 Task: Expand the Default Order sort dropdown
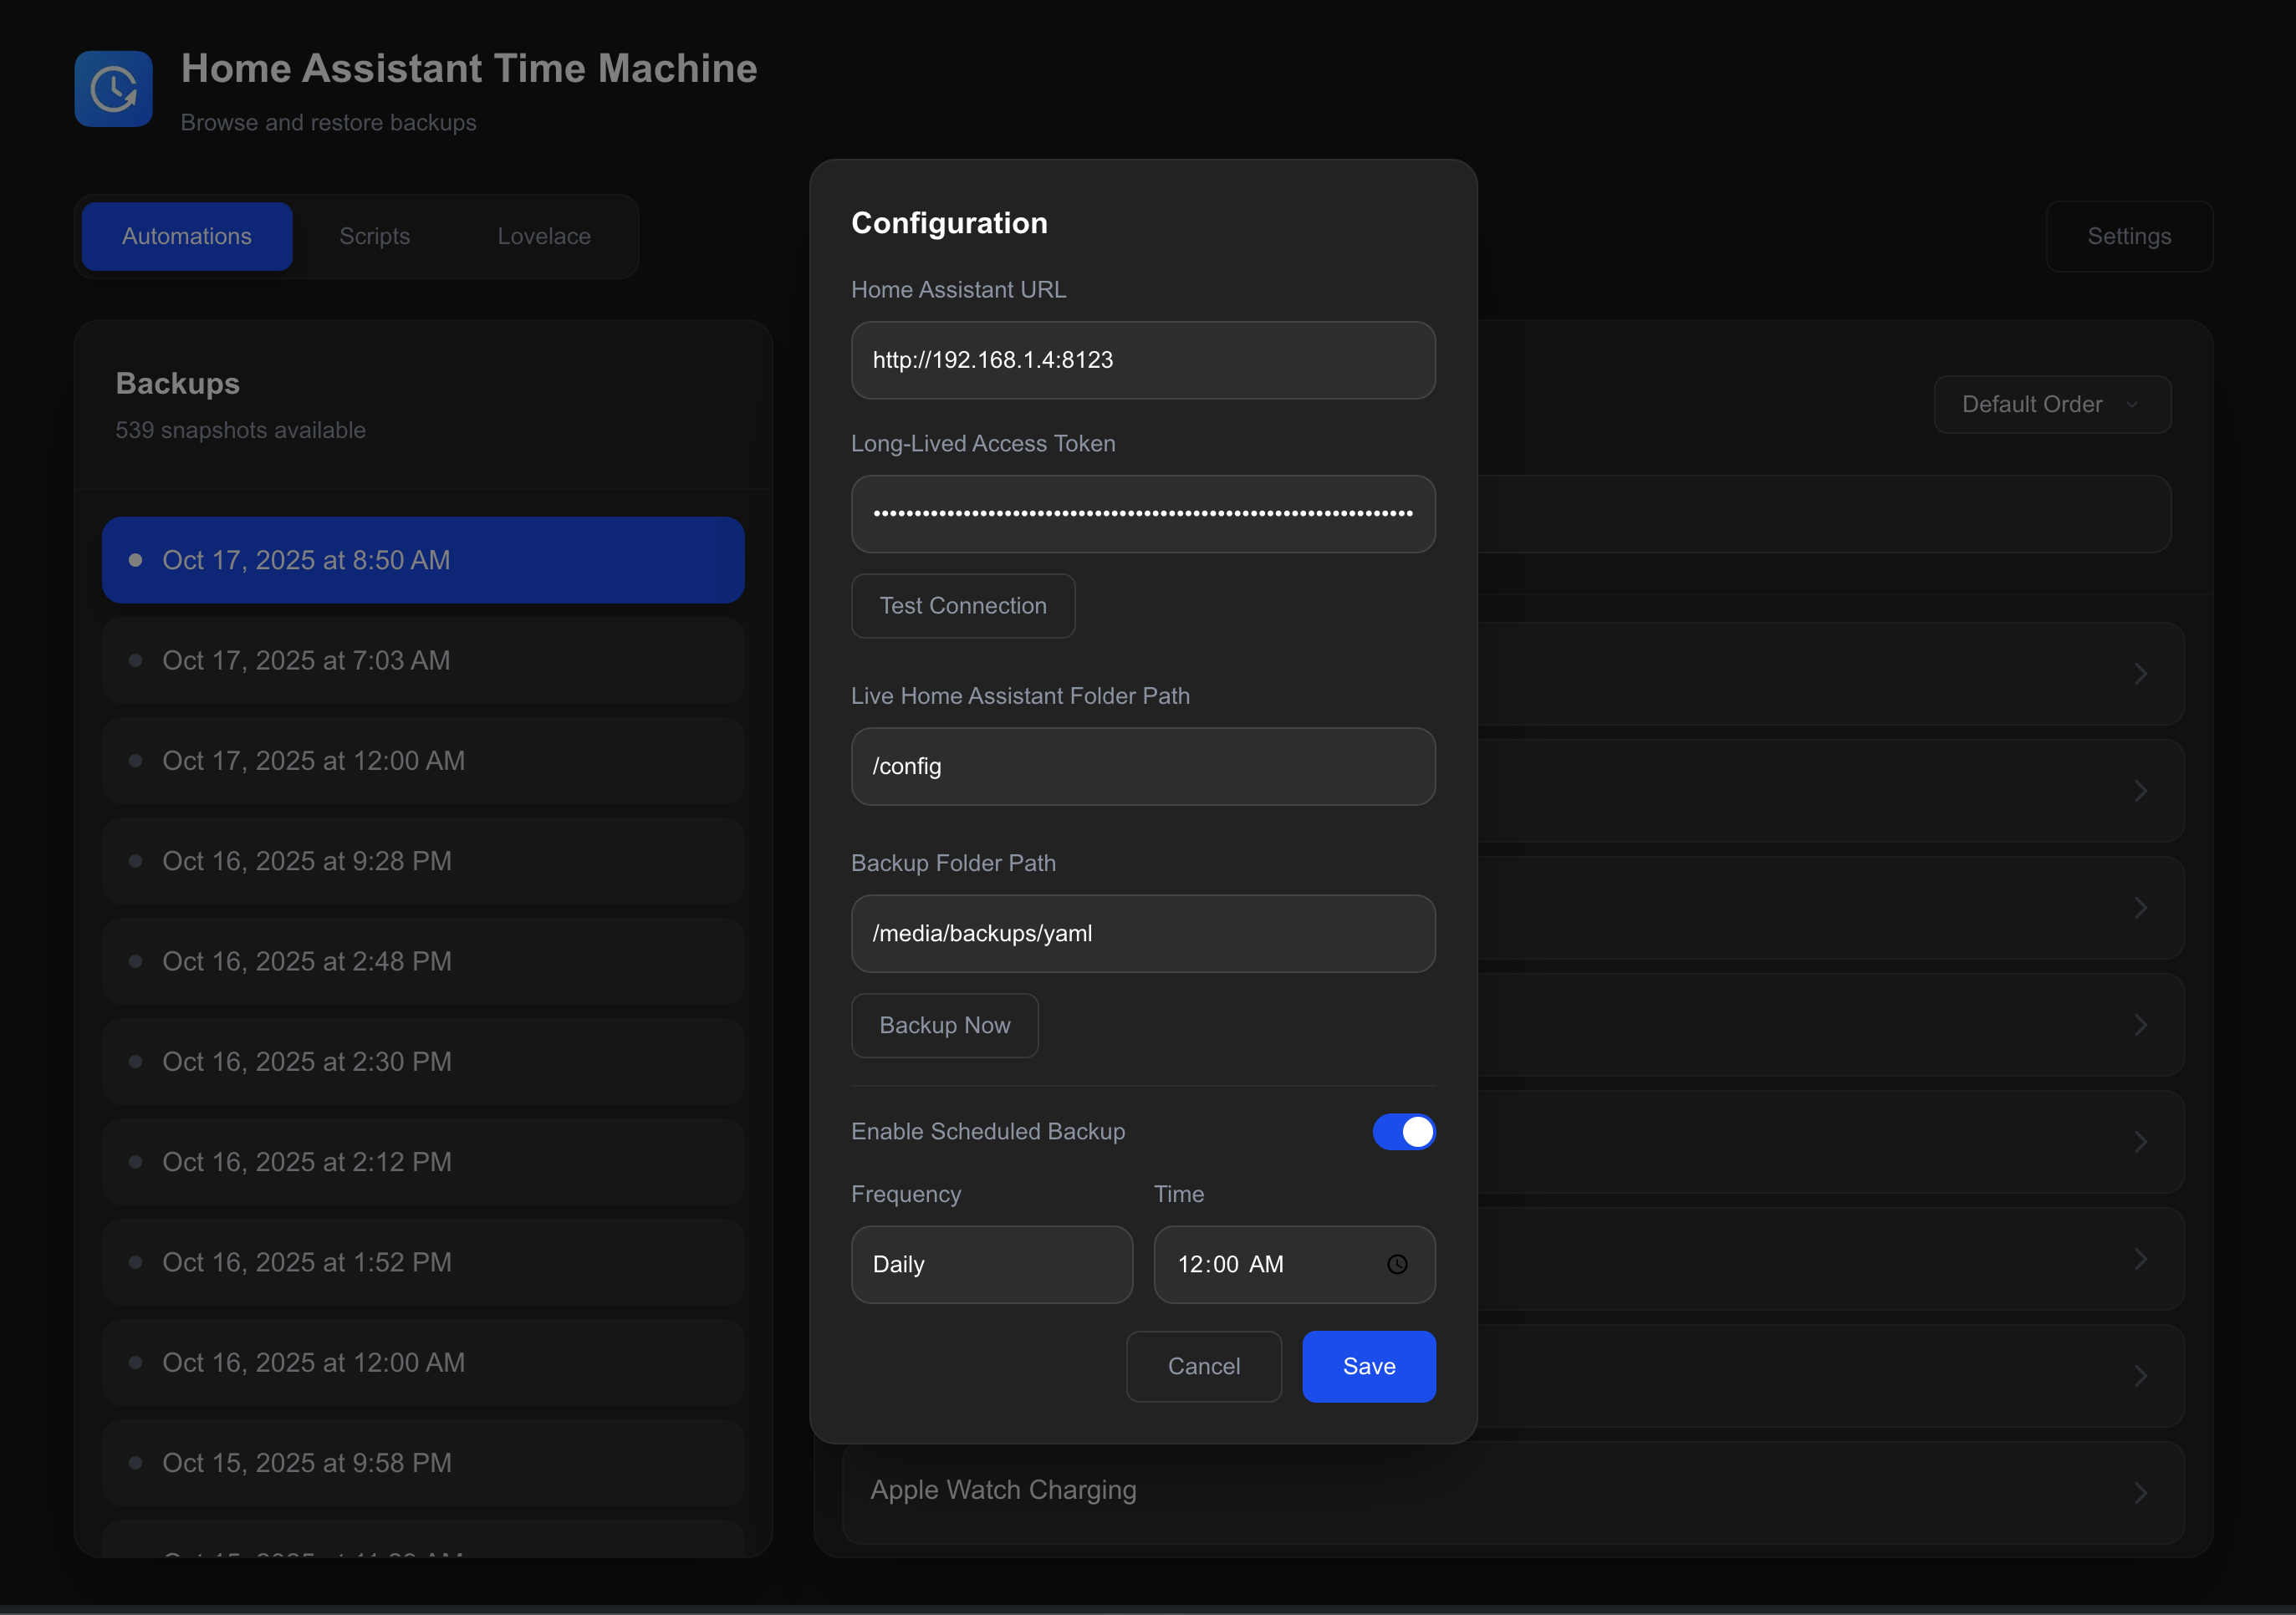2051,404
